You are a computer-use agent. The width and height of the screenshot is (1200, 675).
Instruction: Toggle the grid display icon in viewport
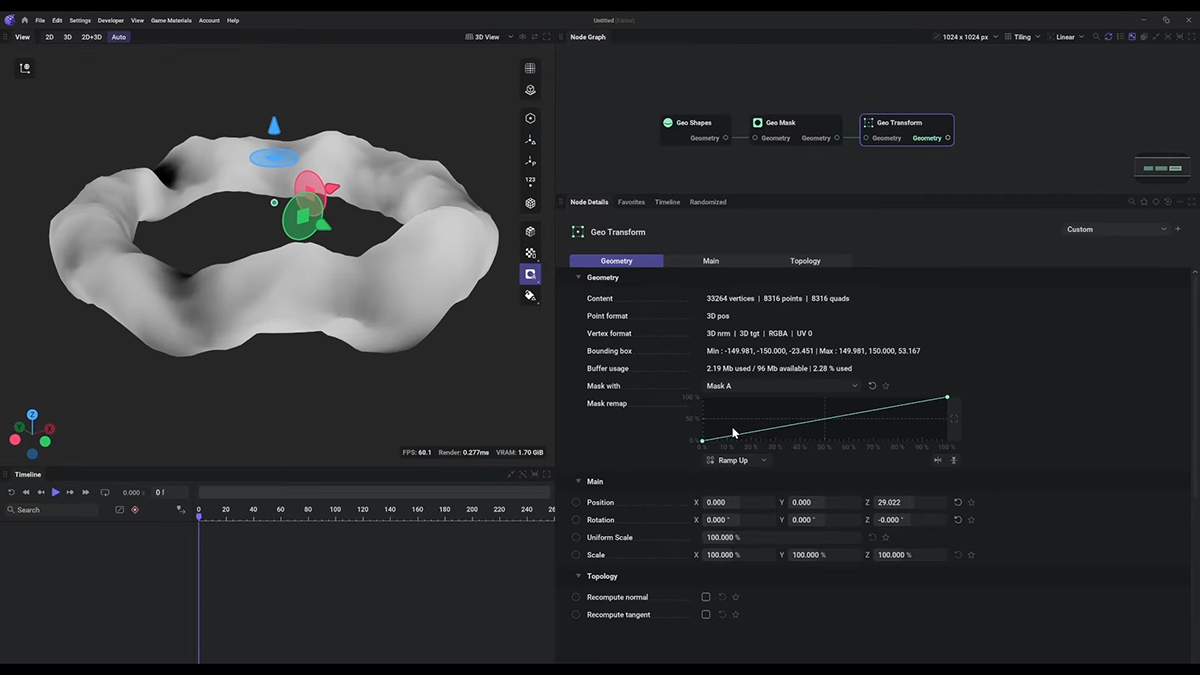pos(530,68)
